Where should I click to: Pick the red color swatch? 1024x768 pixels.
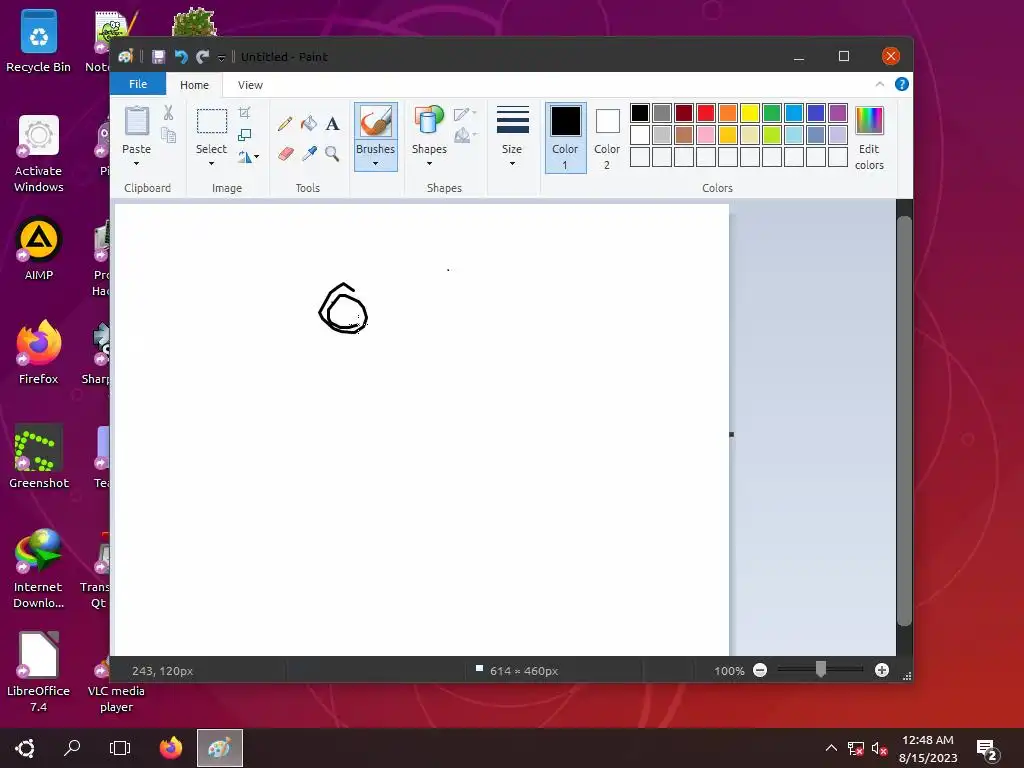[x=706, y=113]
